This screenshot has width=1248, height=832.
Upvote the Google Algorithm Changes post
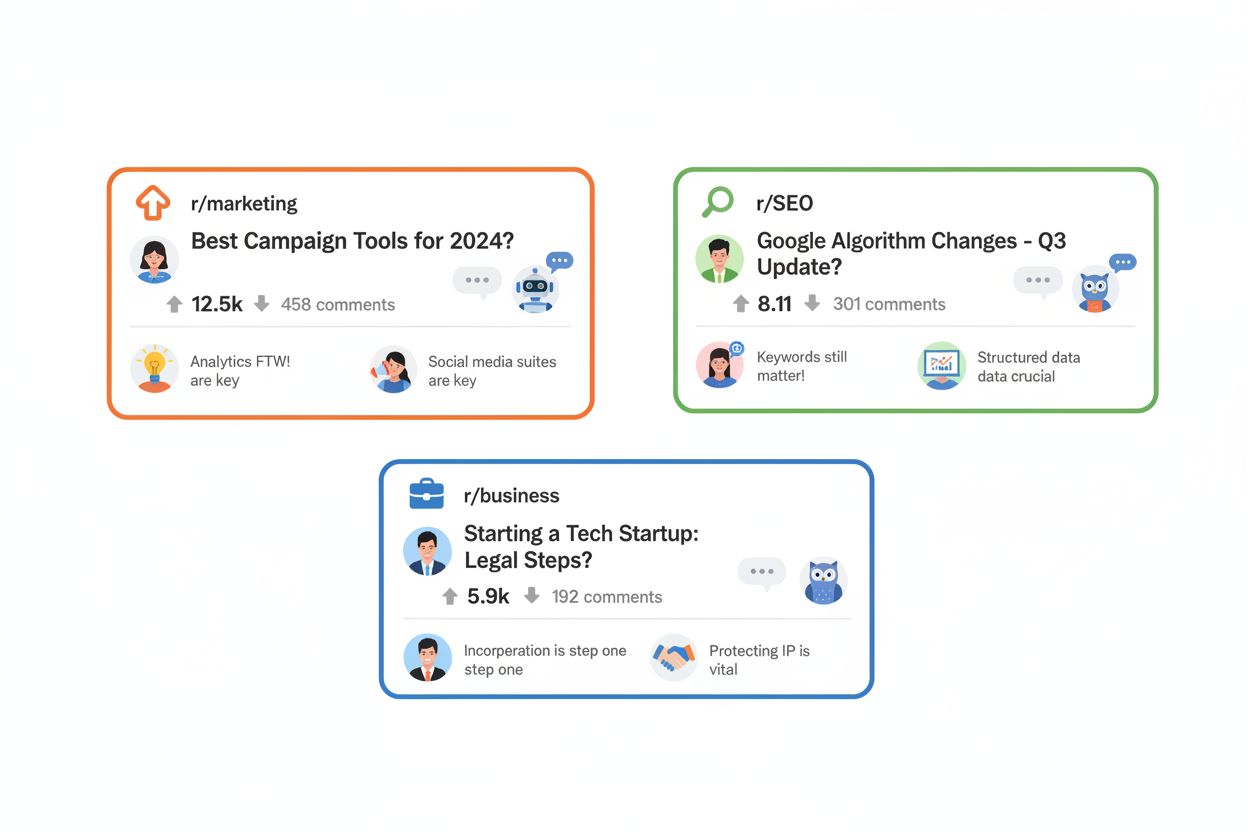(x=740, y=303)
